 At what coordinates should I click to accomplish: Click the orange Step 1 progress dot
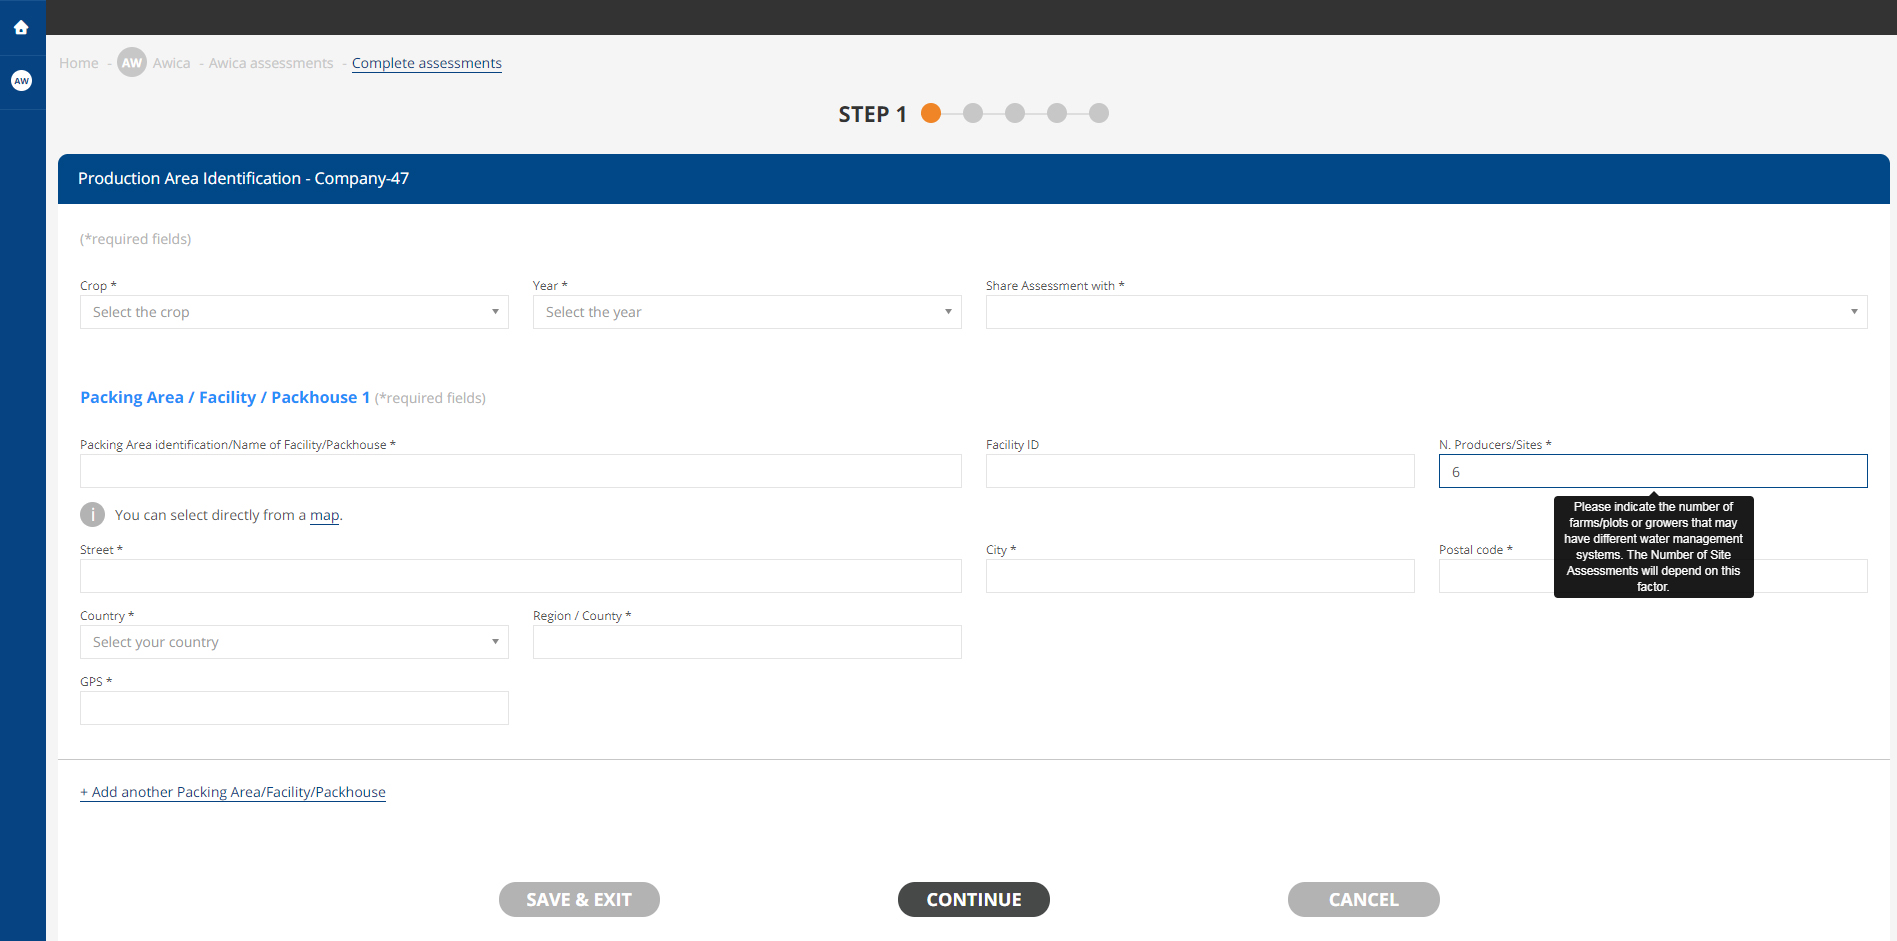[x=931, y=113]
